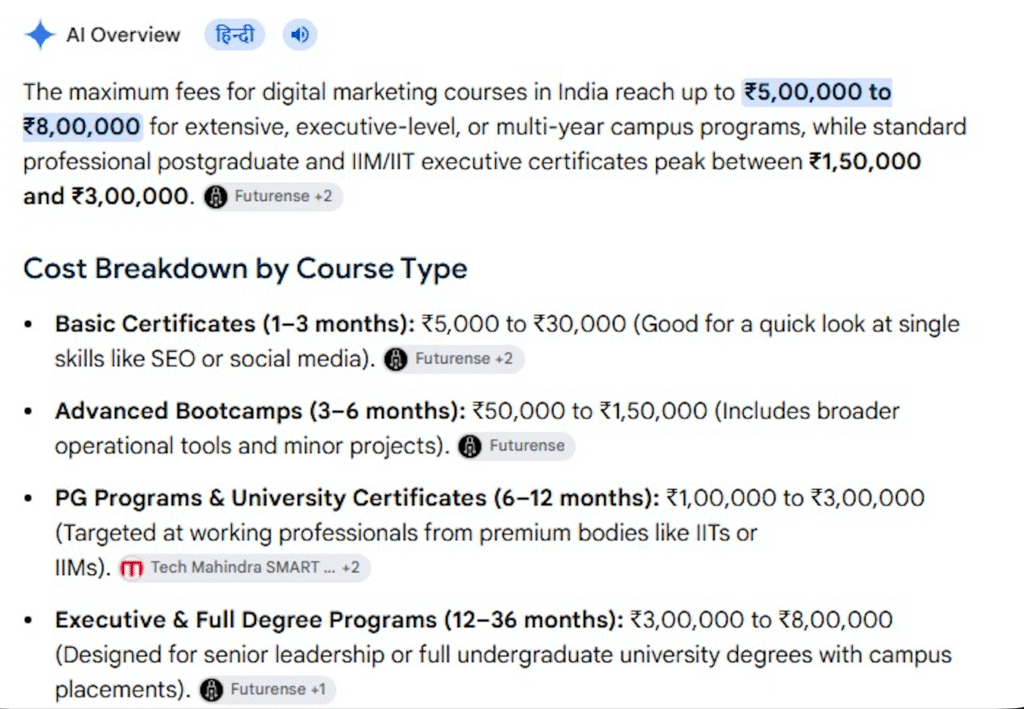Expand the Tech Mahindra SMART +2 sources chip

(244, 568)
